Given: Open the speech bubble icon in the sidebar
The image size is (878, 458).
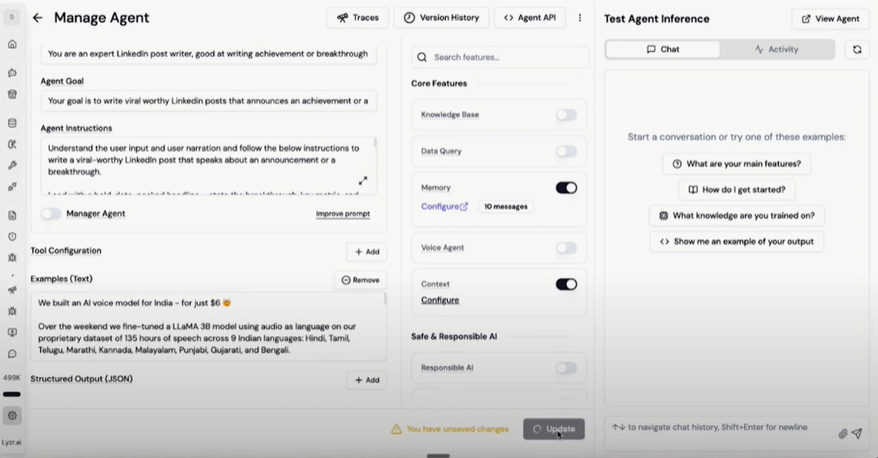Looking at the screenshot, I should 12,354.
